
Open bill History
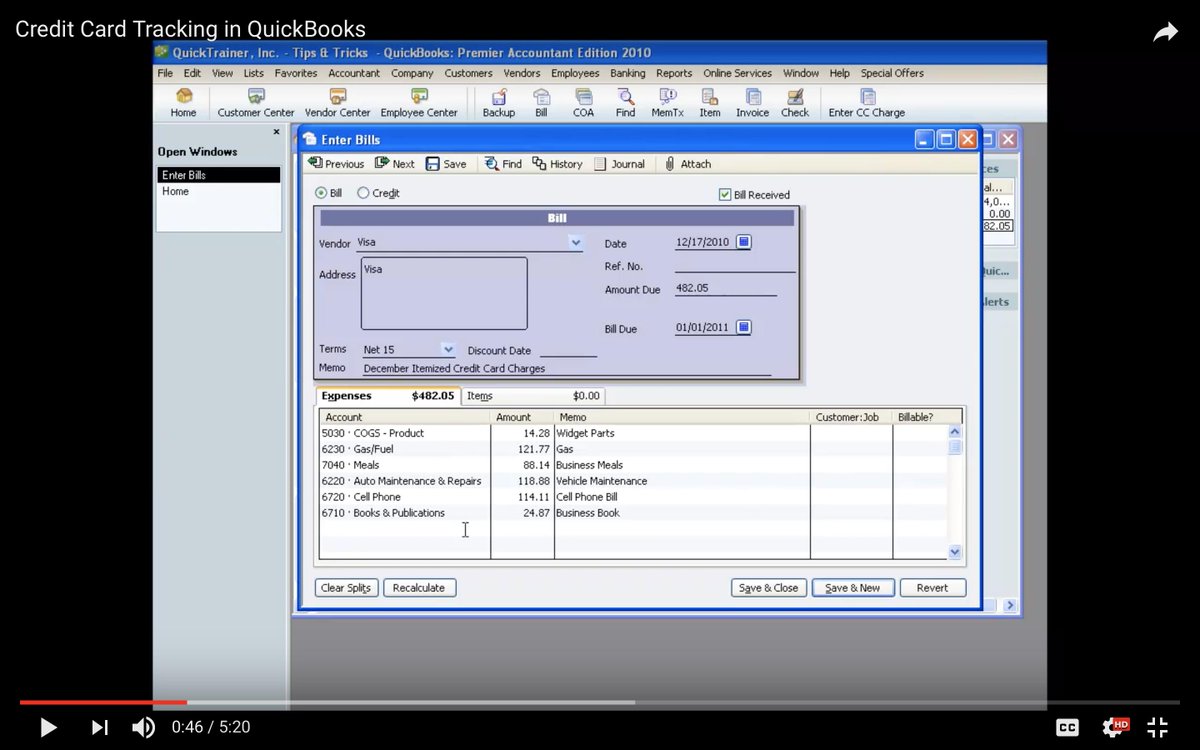(557, 164)
